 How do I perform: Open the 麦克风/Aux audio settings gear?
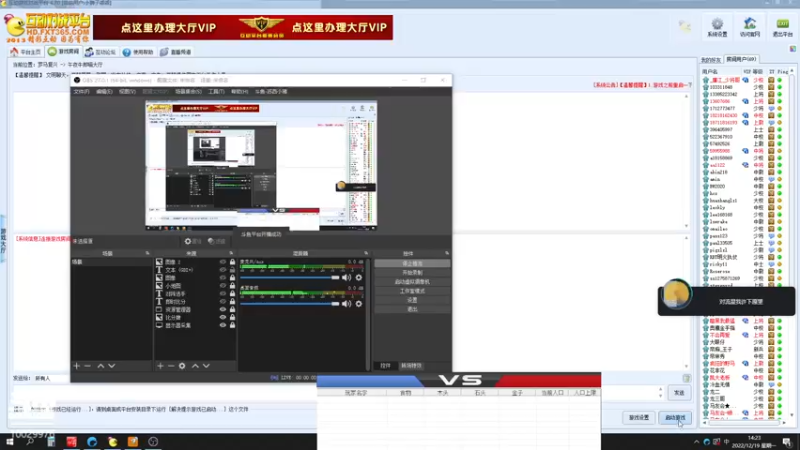(359, 278)
